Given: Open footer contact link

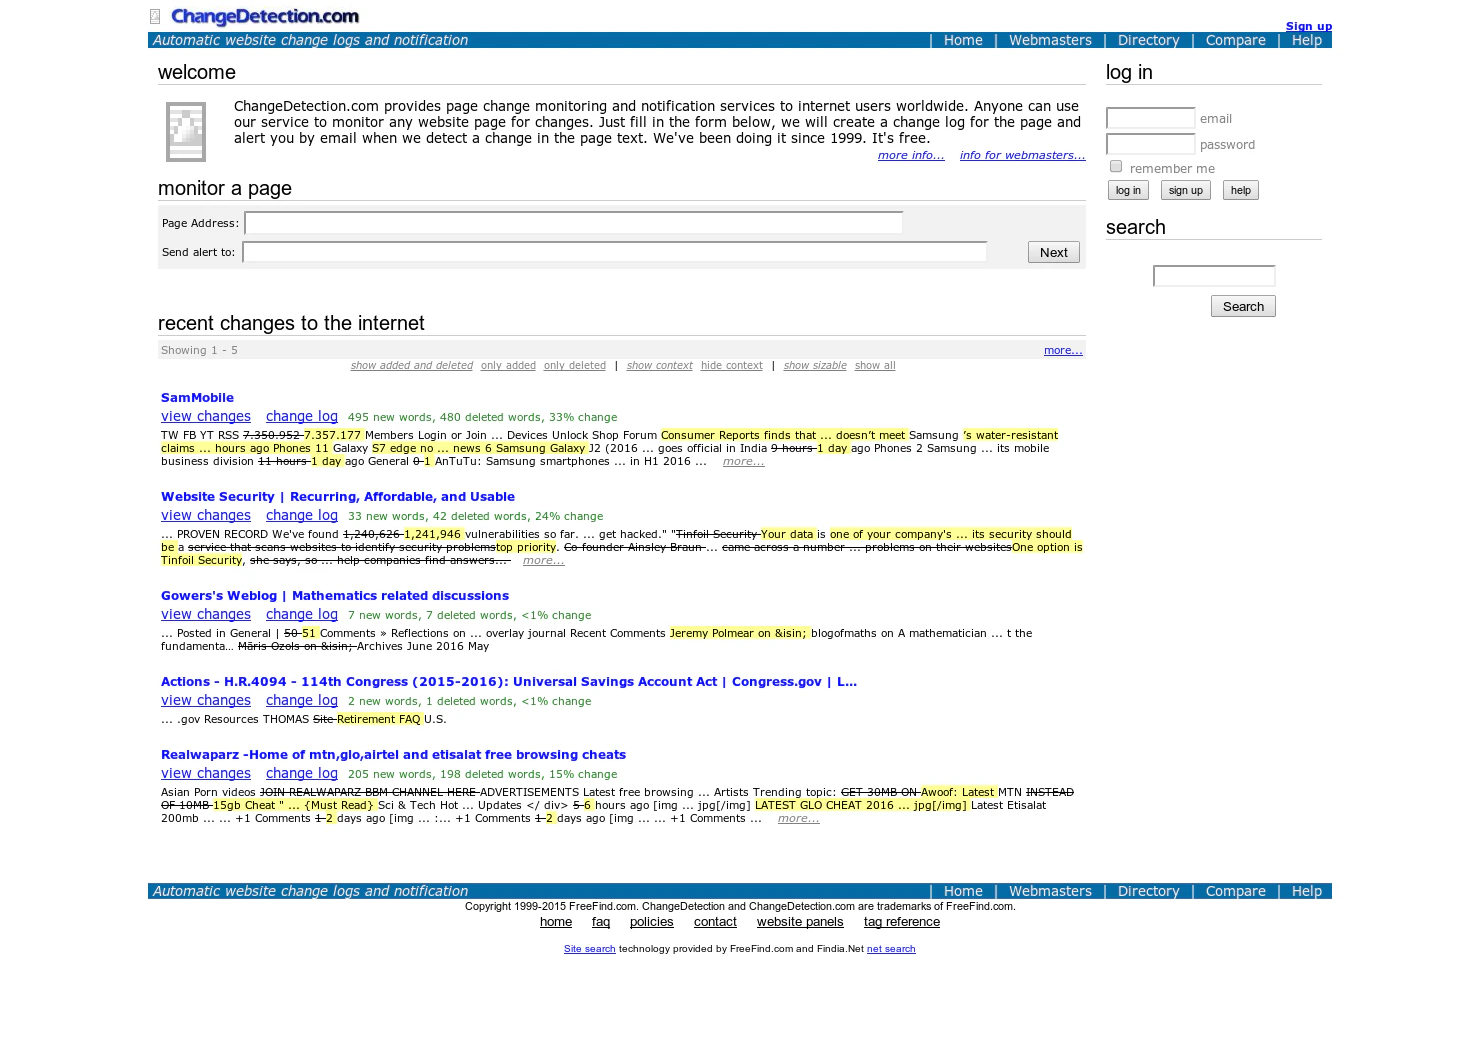Looking at the screenshot, I should pos(715,922).
